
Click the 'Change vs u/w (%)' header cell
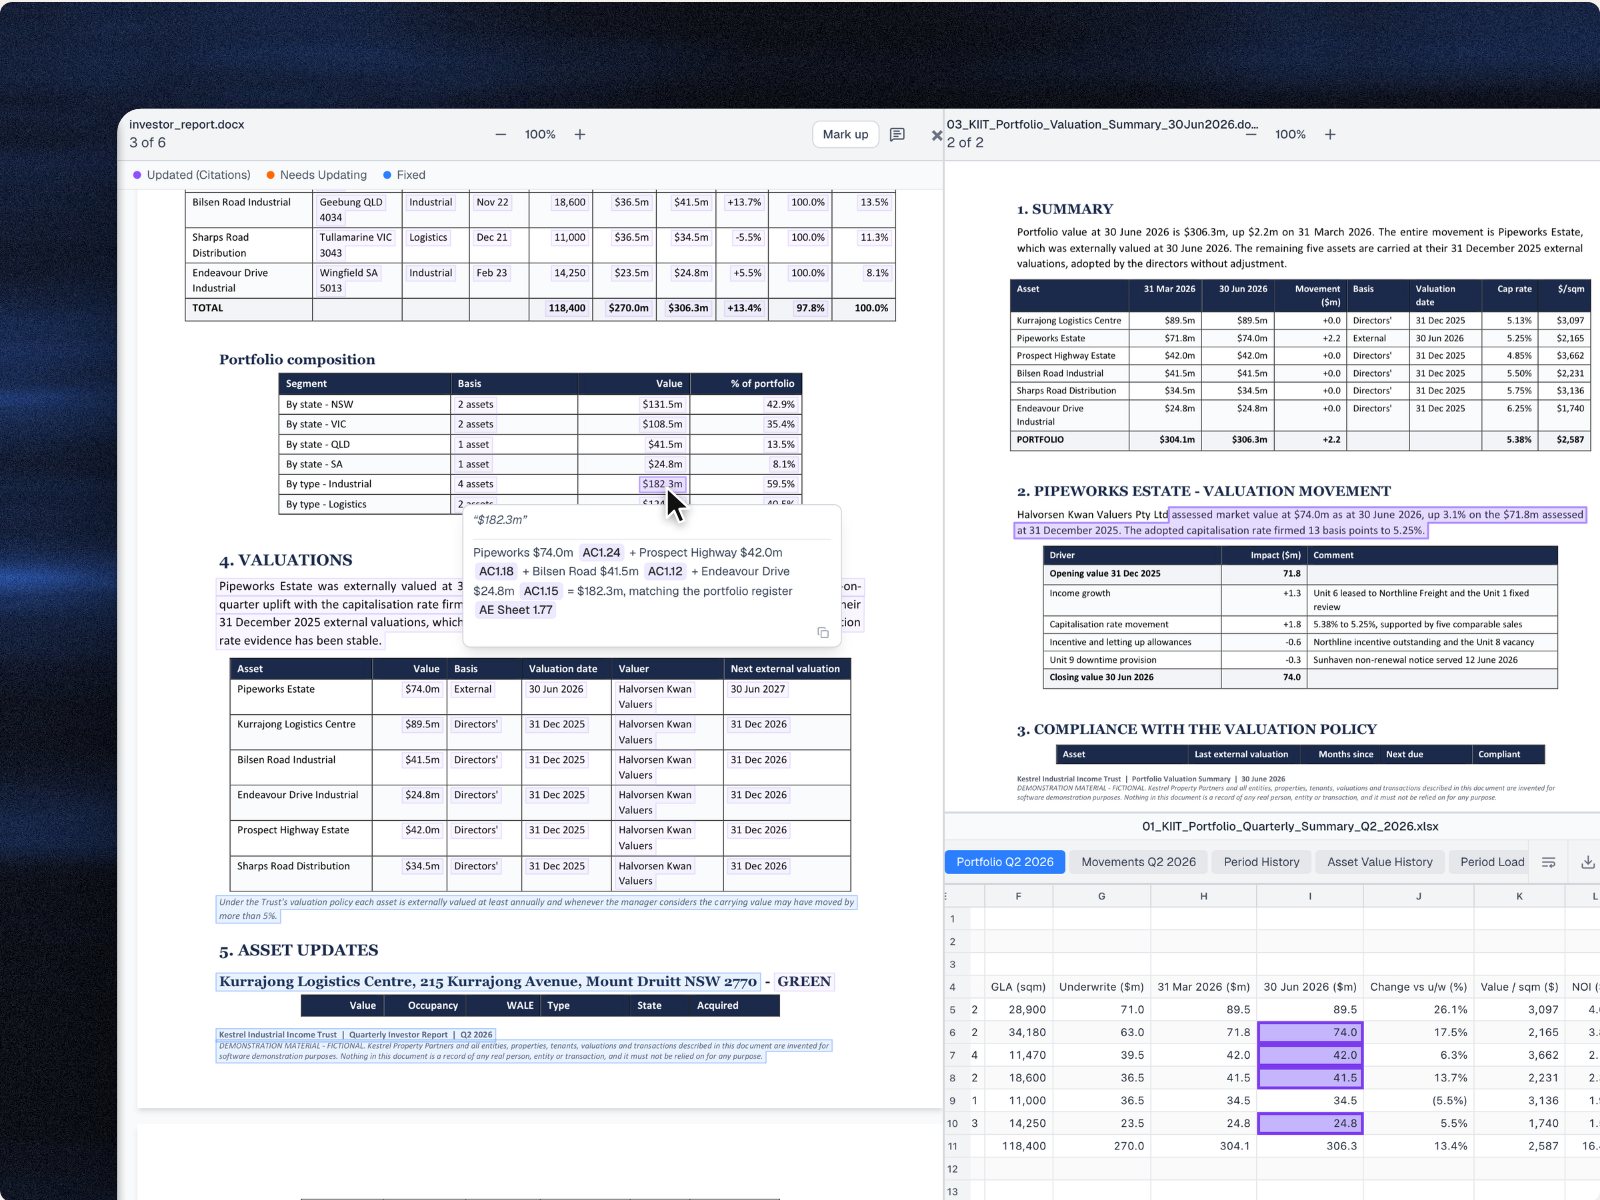(1418, 987)
